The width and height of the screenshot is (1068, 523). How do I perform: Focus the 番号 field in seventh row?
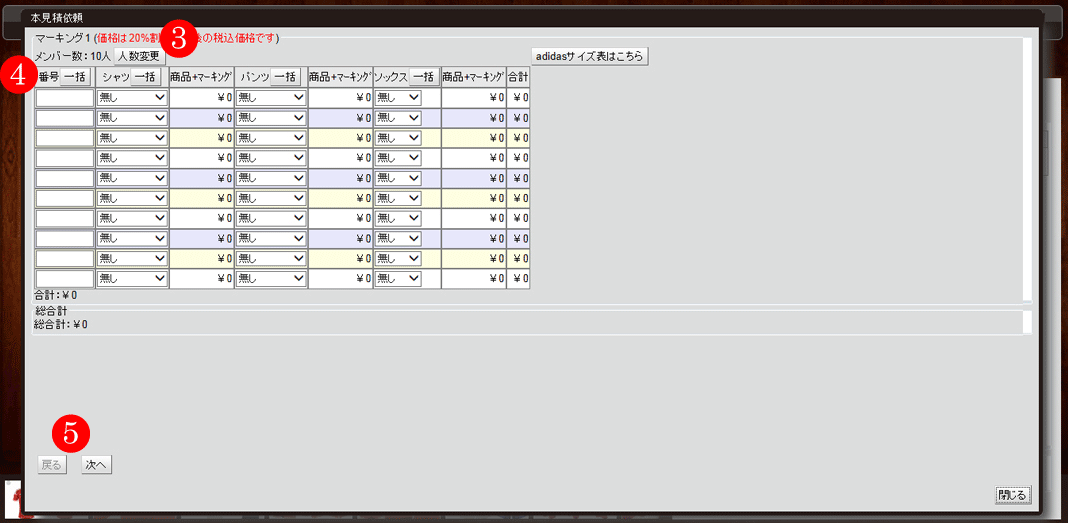click(x=65, y=218)
